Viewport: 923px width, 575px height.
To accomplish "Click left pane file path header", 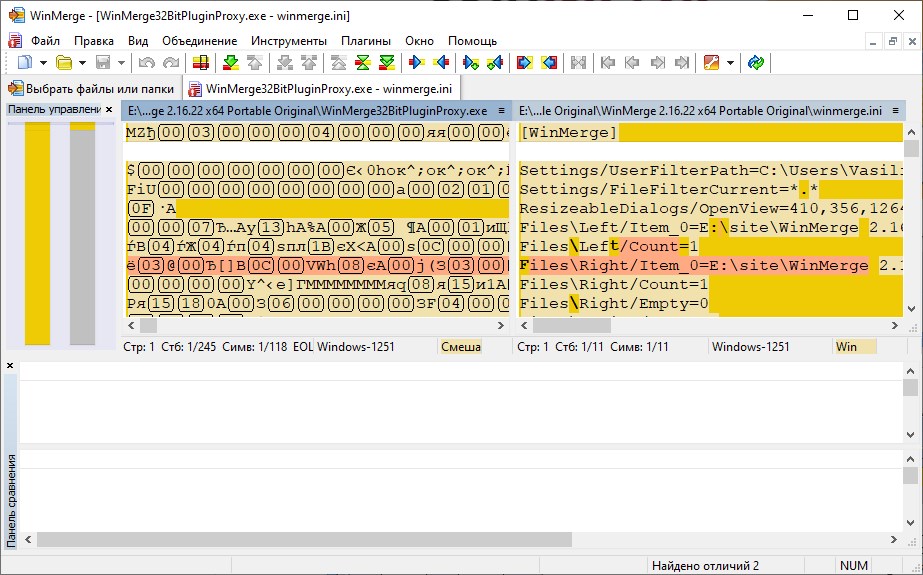I will tap(307, 111).
